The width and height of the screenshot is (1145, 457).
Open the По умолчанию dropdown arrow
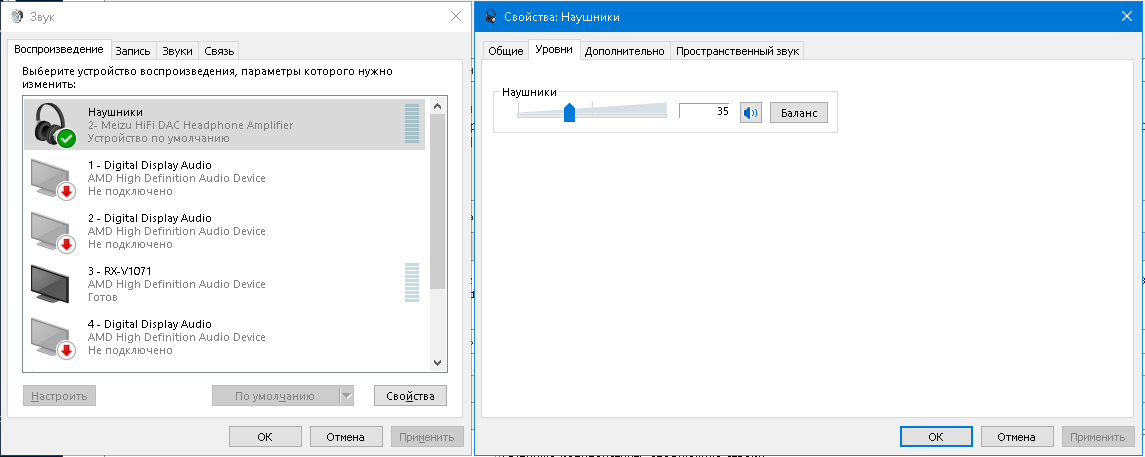tap(347, 396)
